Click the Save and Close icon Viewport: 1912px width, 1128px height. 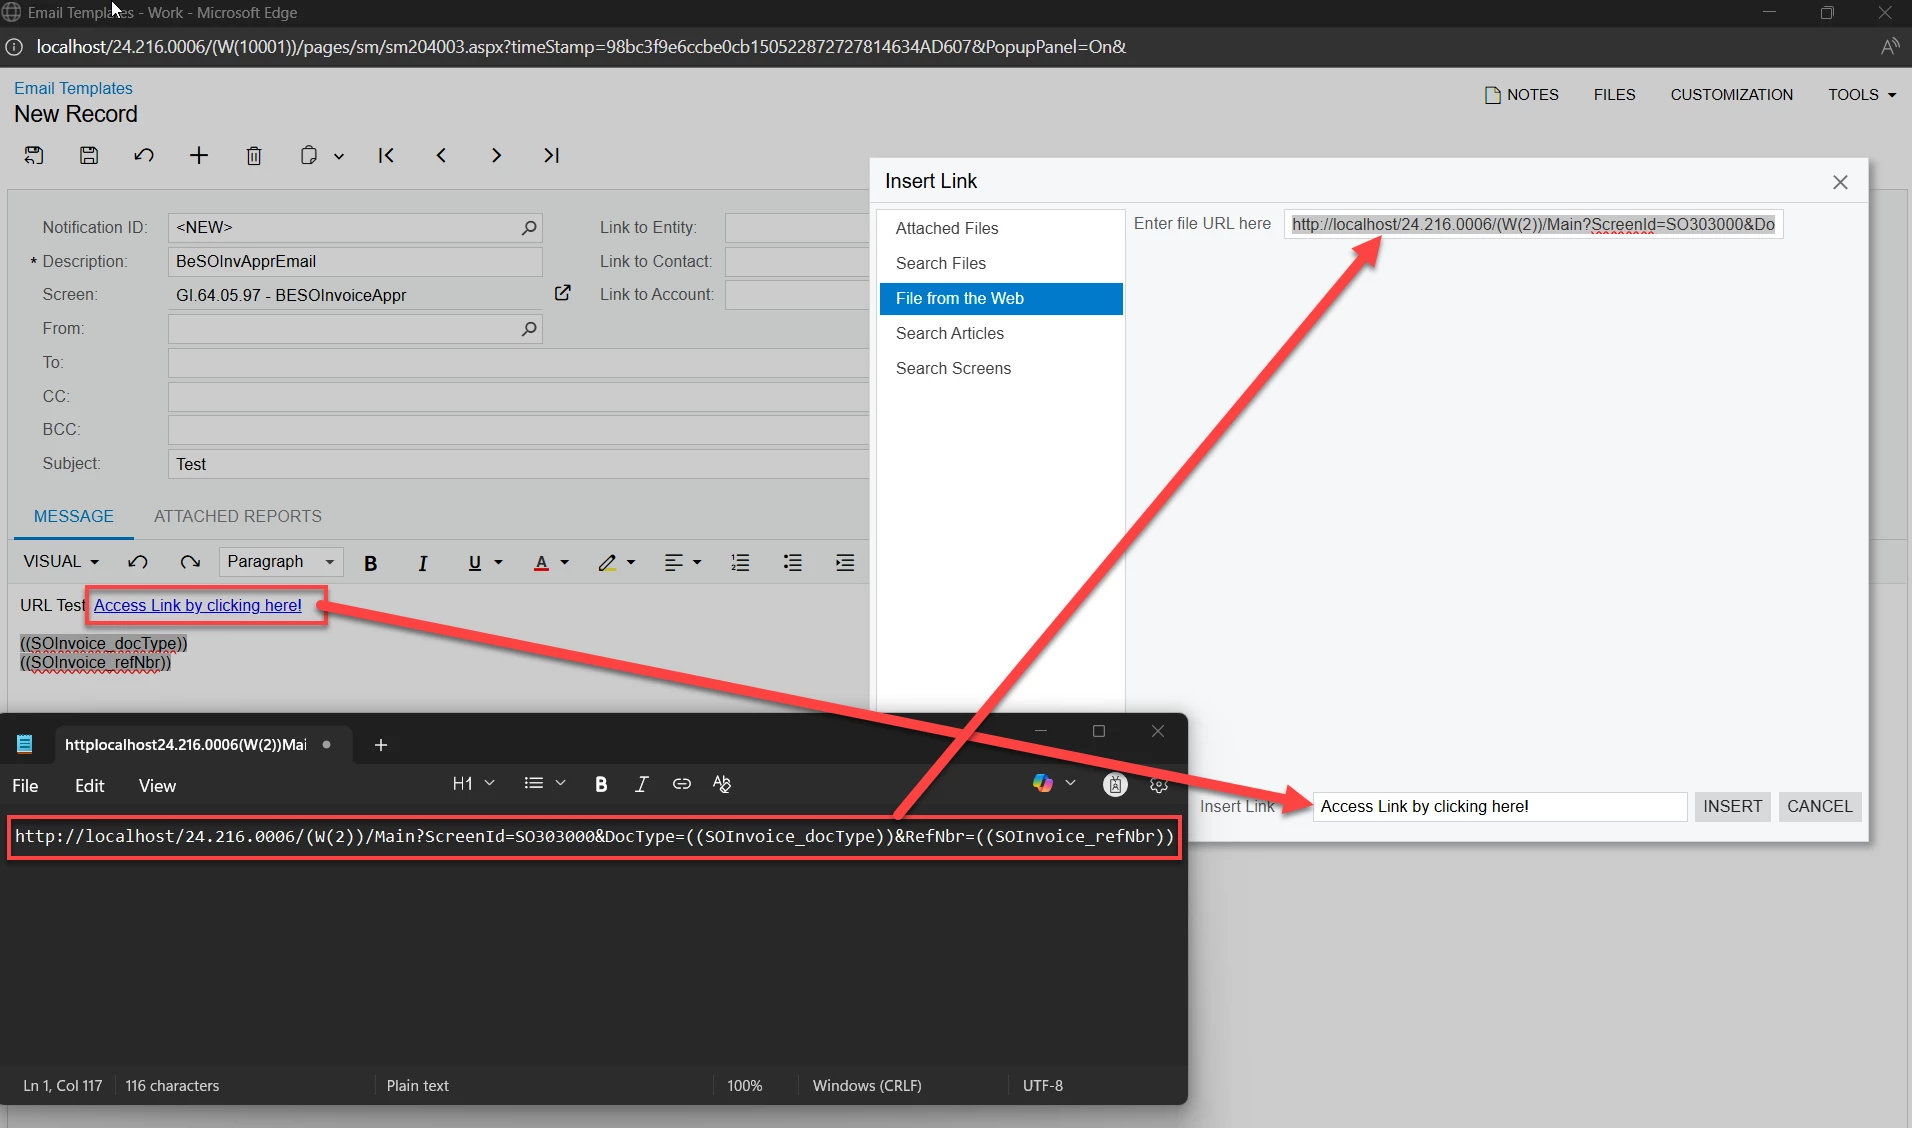point(34,155)
